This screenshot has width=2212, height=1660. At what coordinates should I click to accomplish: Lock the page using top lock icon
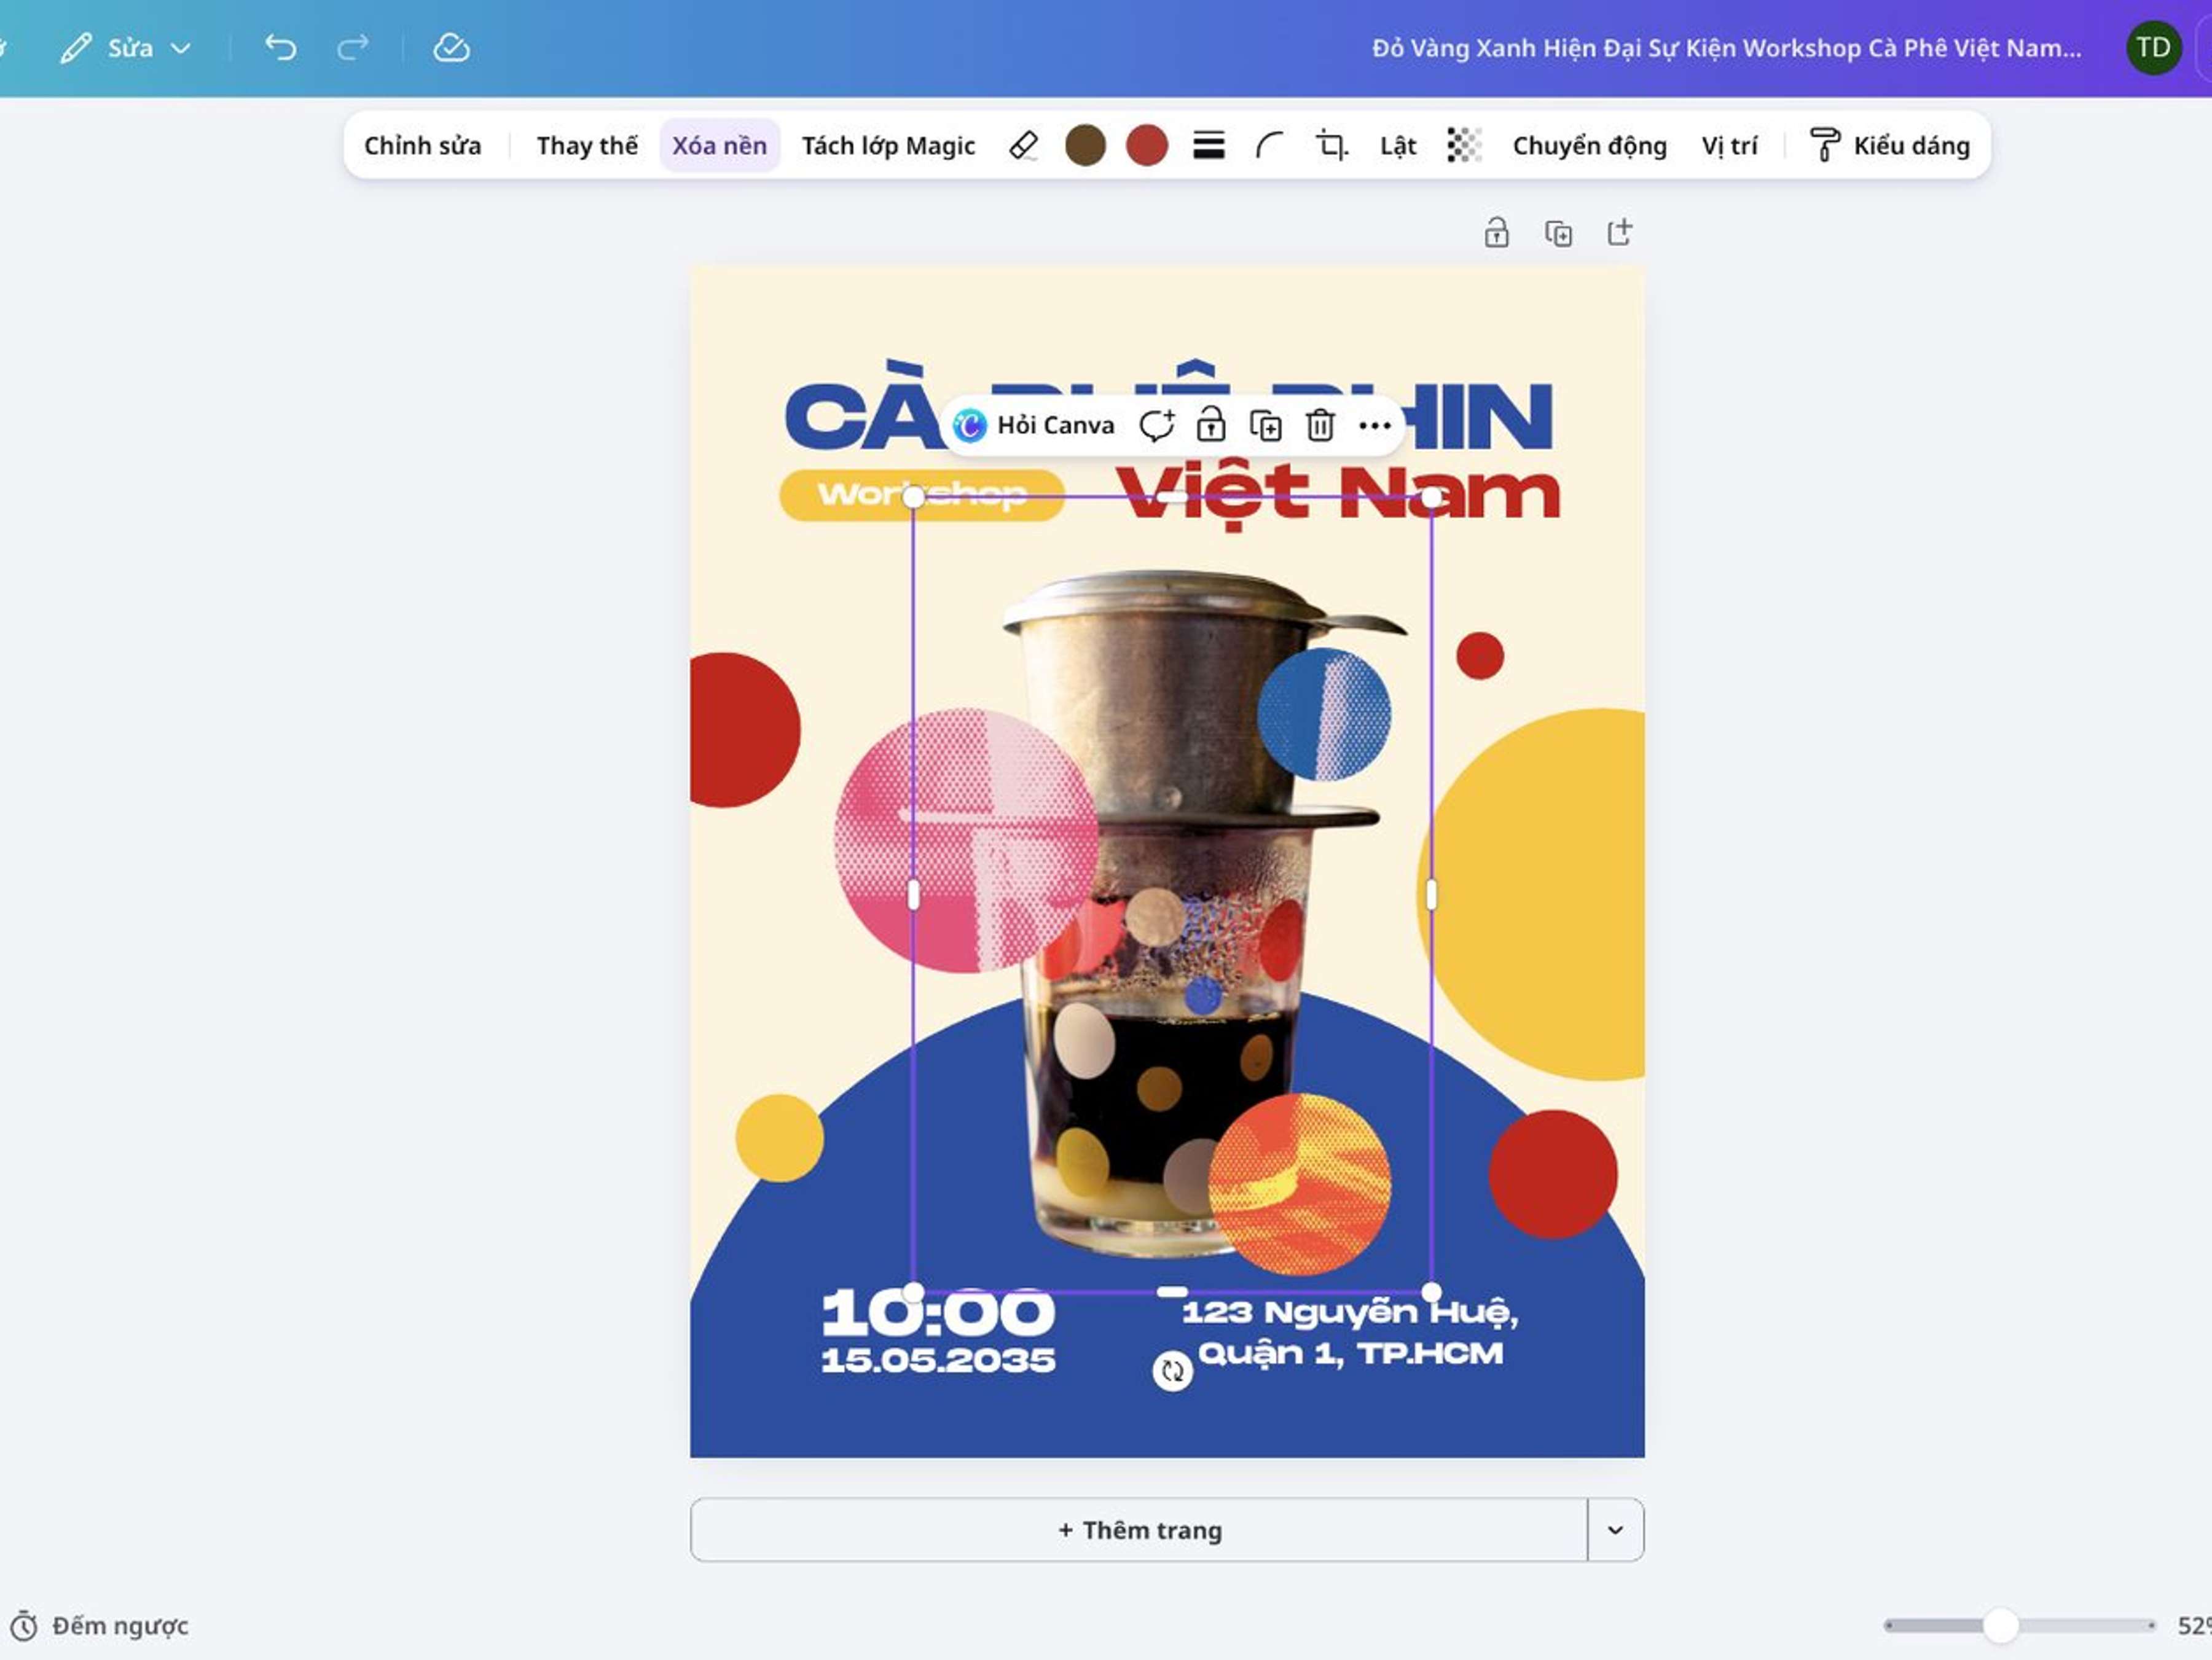click(x=1496, y=232)
